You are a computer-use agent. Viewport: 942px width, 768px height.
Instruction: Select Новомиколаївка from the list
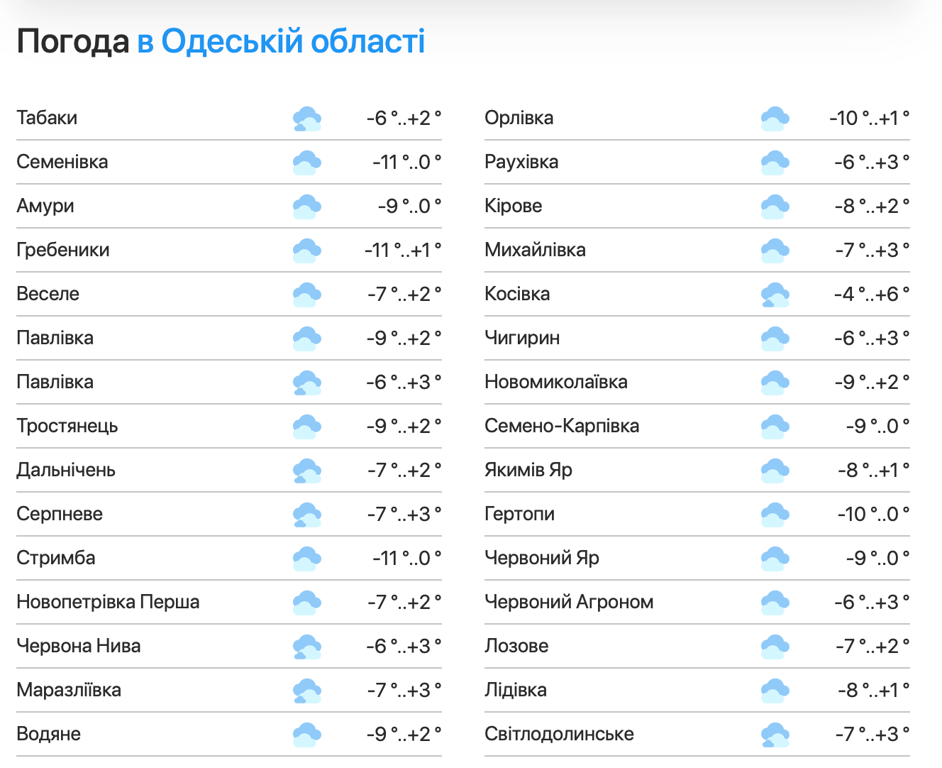pos(556,382)
